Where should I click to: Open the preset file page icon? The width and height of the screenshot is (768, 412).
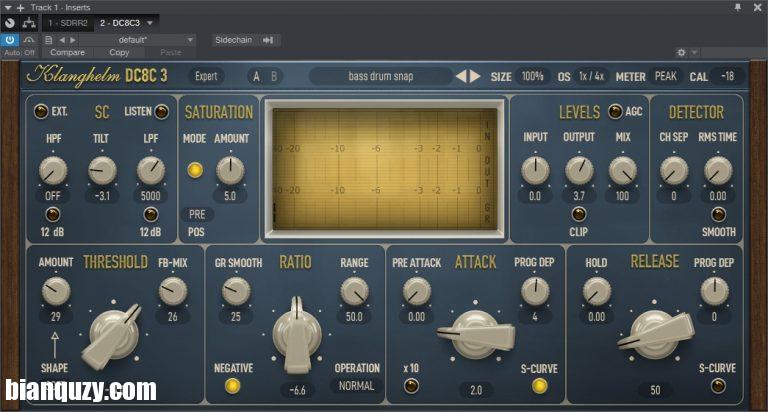[48, 40]
